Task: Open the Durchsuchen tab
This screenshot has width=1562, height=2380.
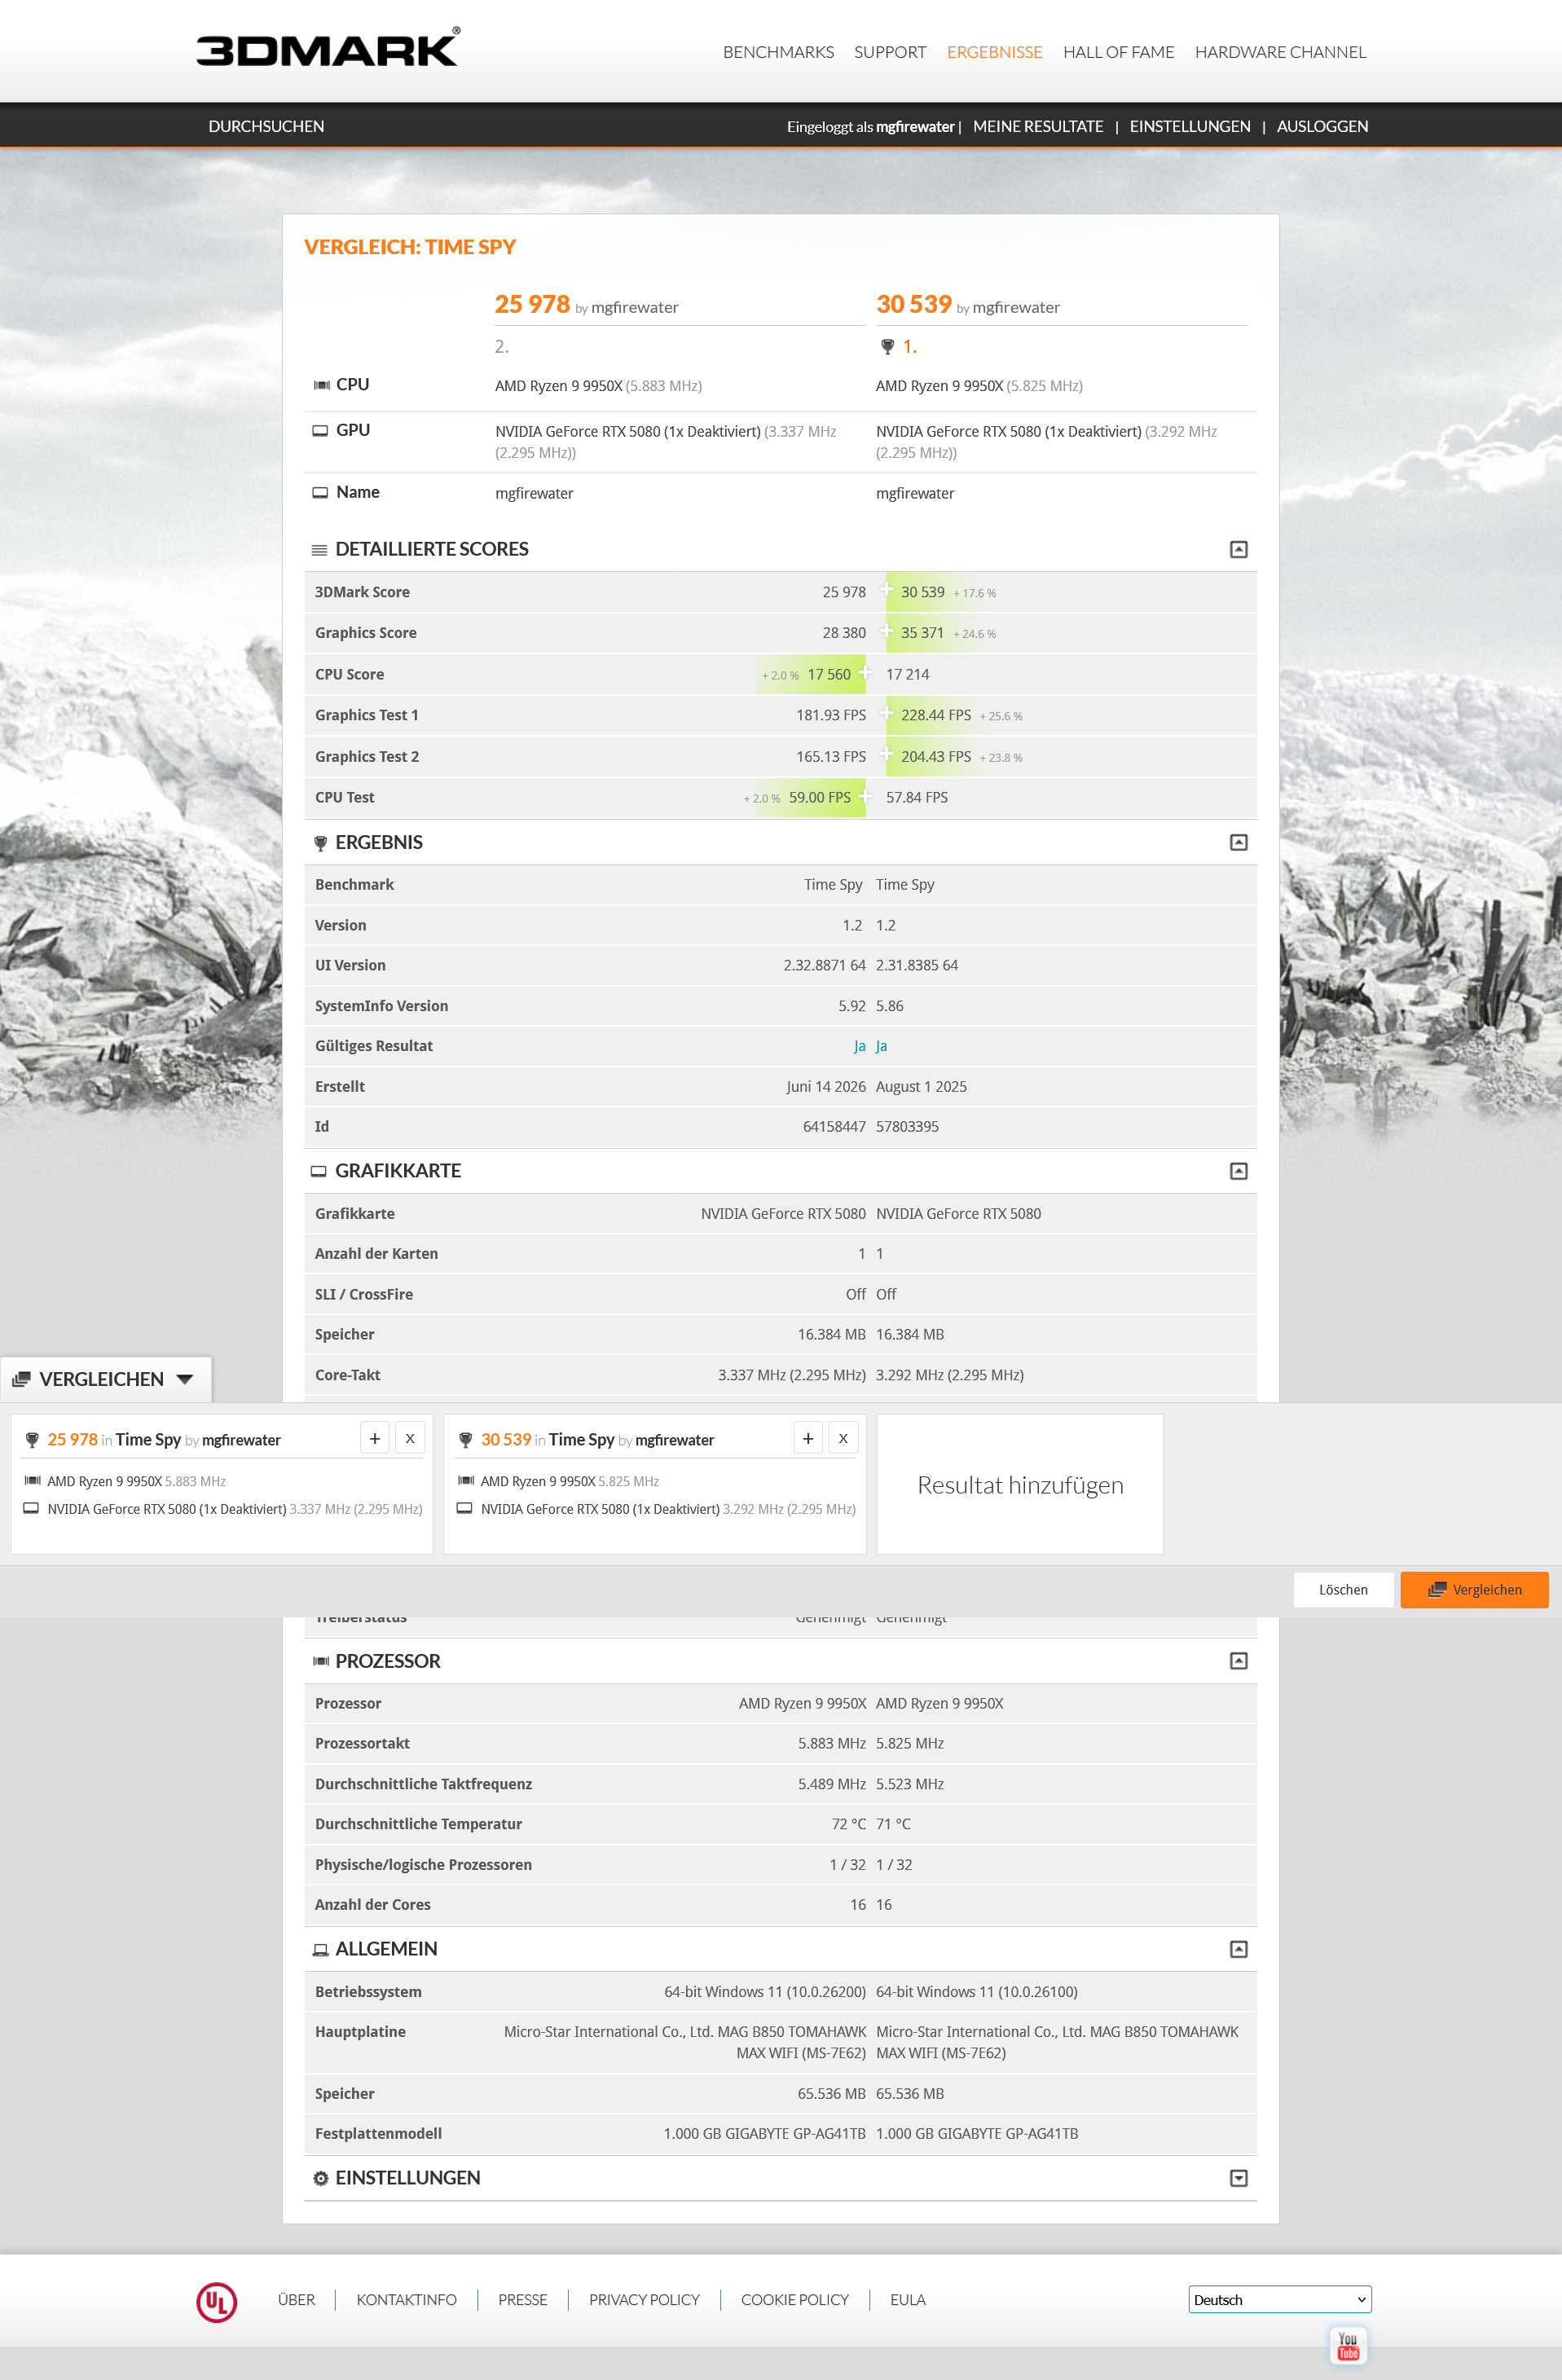Action: coord(266,126)
